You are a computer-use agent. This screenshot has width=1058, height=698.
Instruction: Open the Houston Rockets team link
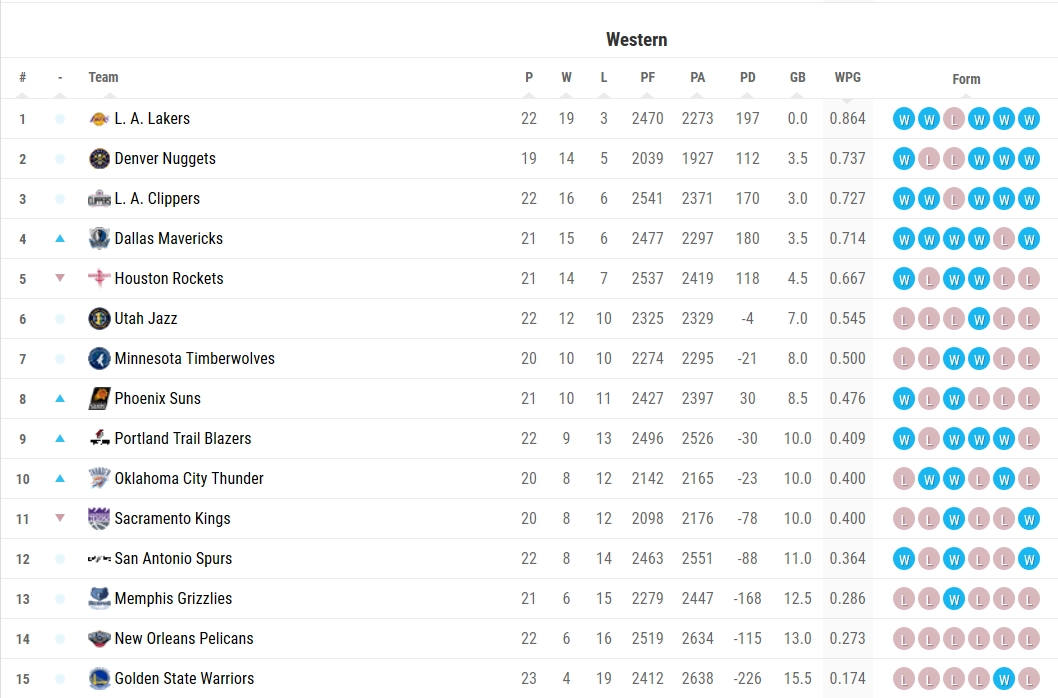[169, 279]
